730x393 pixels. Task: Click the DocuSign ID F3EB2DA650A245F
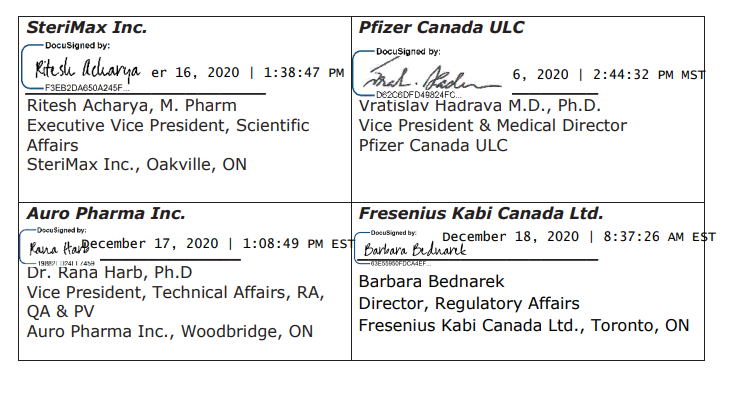point(87,88)
